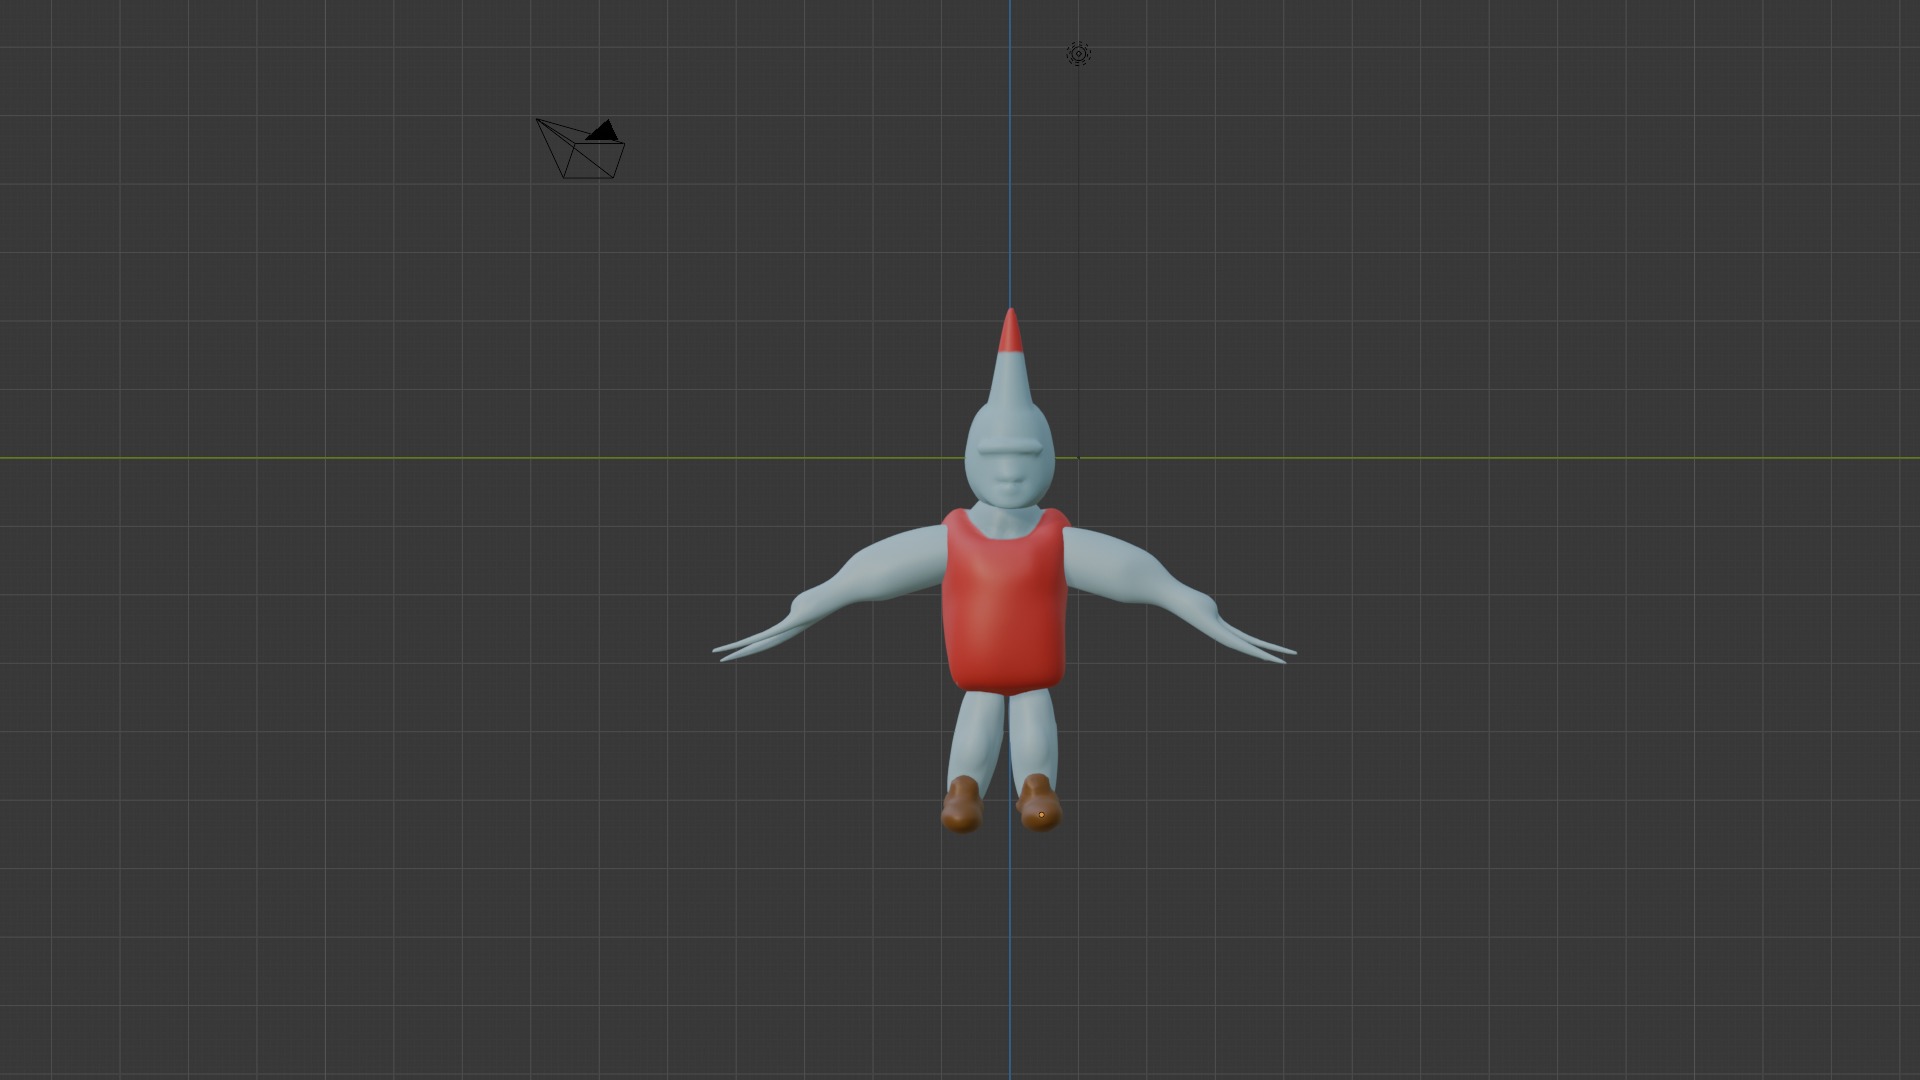Select the brown shoe with the orange origin dot
Viewport: 1920px width, 1080px height.
1039,802
